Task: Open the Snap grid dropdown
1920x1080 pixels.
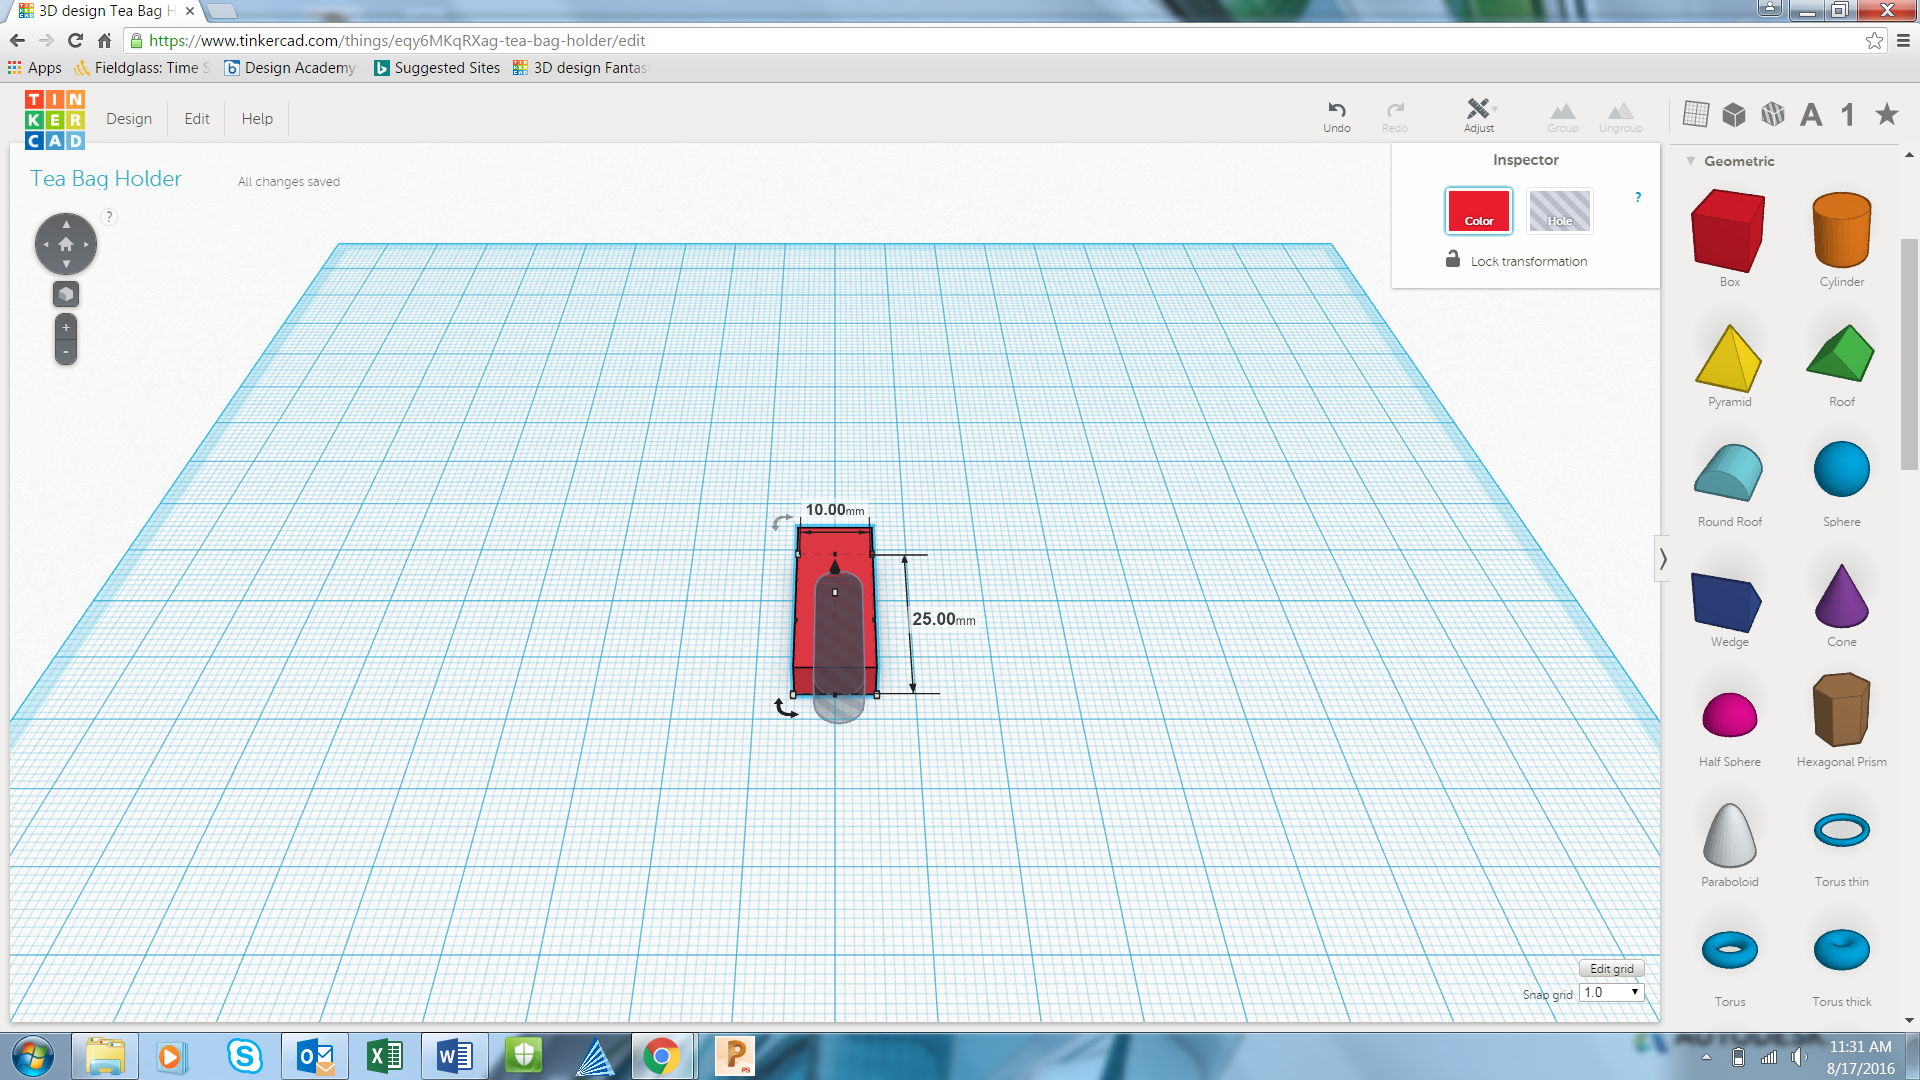Action: click(x=1611, y=992)
